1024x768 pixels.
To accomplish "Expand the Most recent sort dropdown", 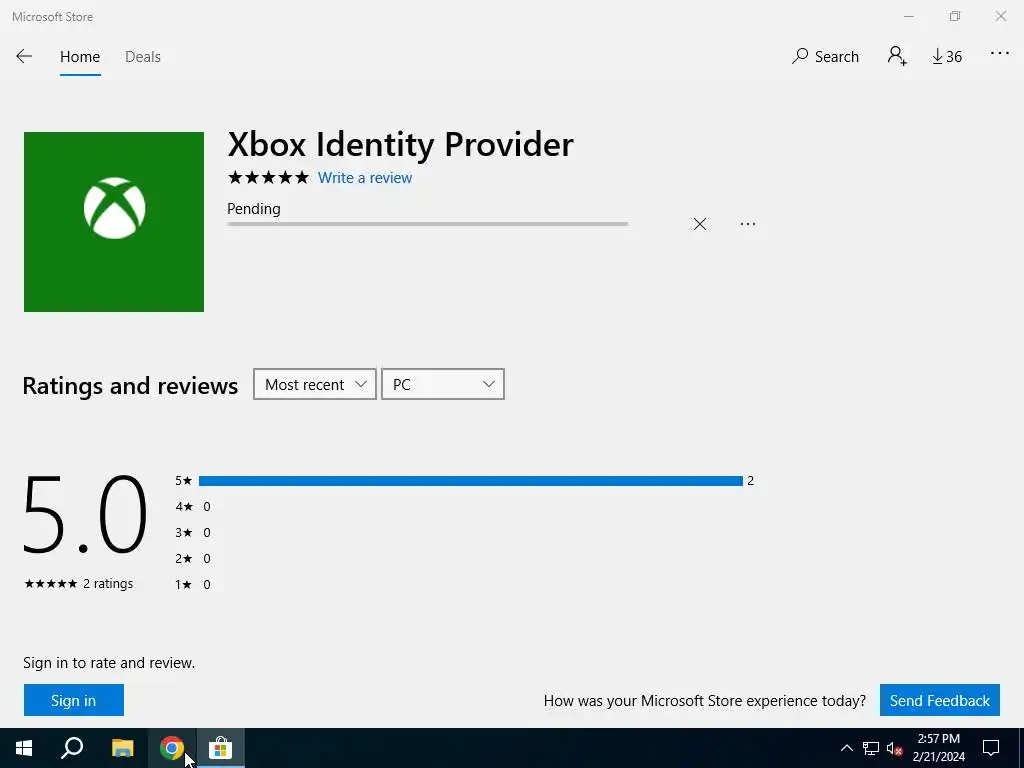I will (314, 384).
